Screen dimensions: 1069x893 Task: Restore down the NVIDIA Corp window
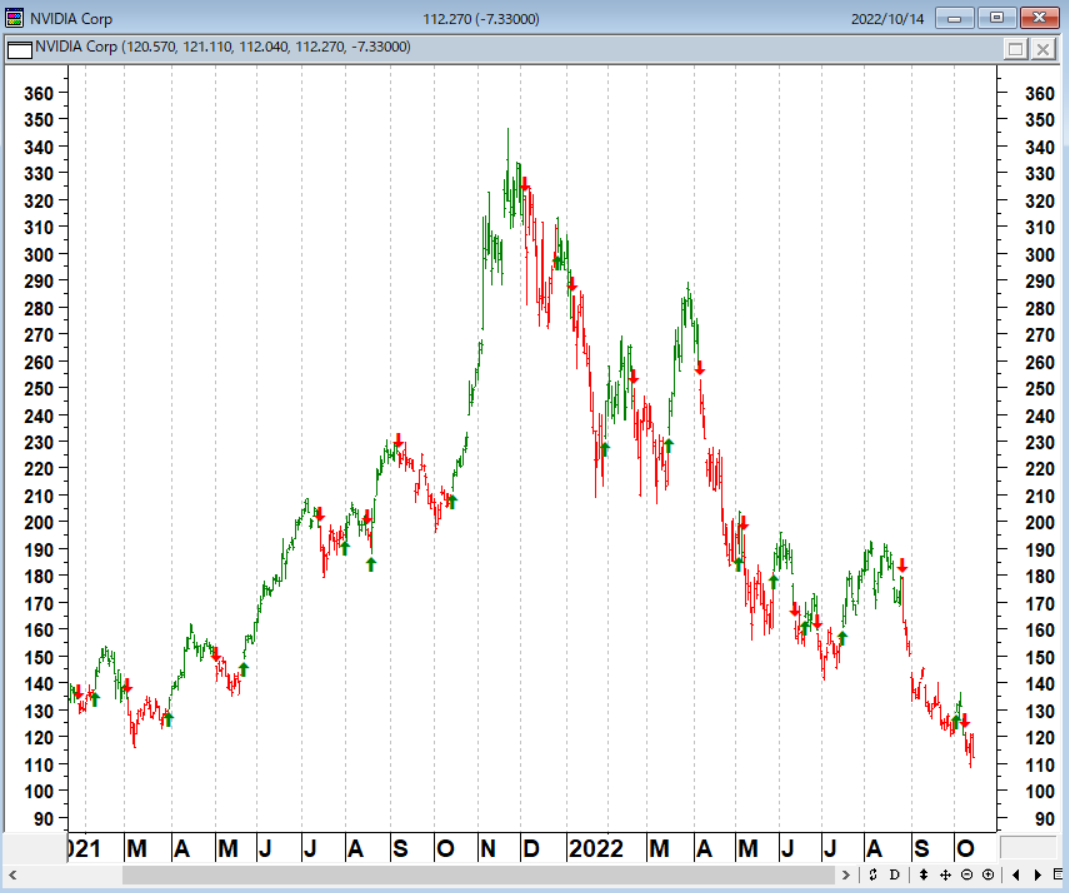tap(997, 18)
